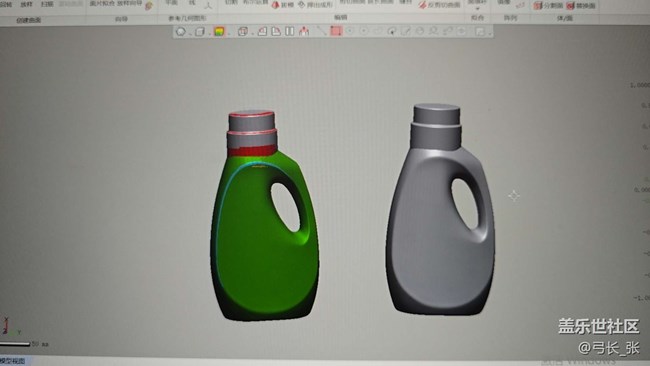Click the 旋转 revolve tool

click(x=283, y=5)
